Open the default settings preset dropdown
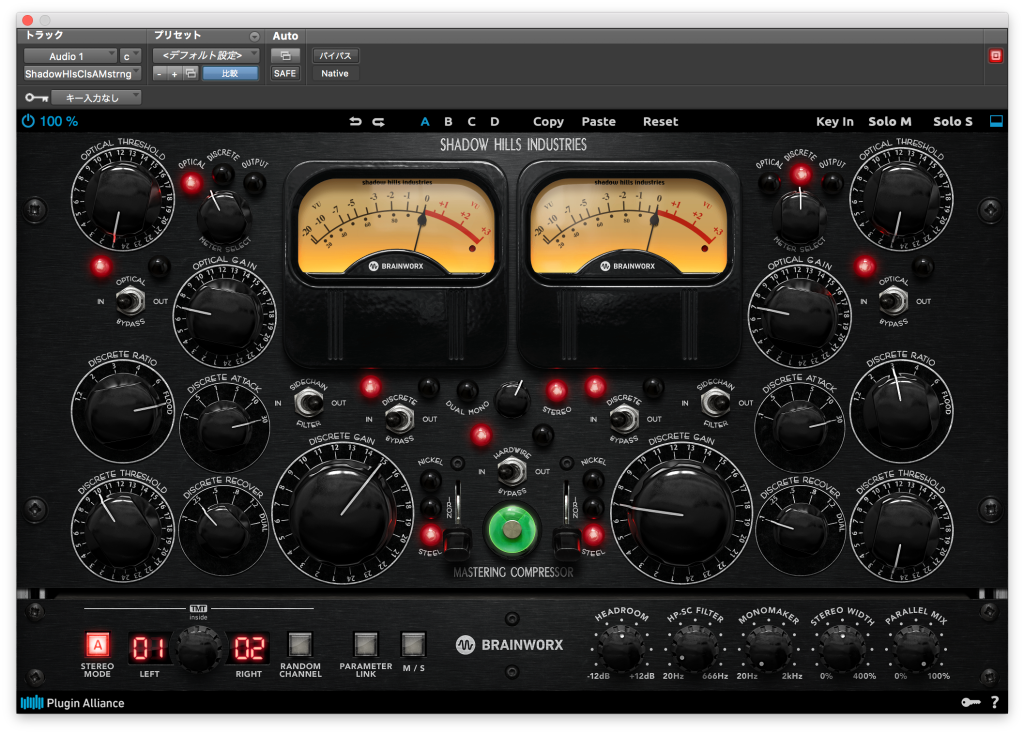 tap(206, 56)
